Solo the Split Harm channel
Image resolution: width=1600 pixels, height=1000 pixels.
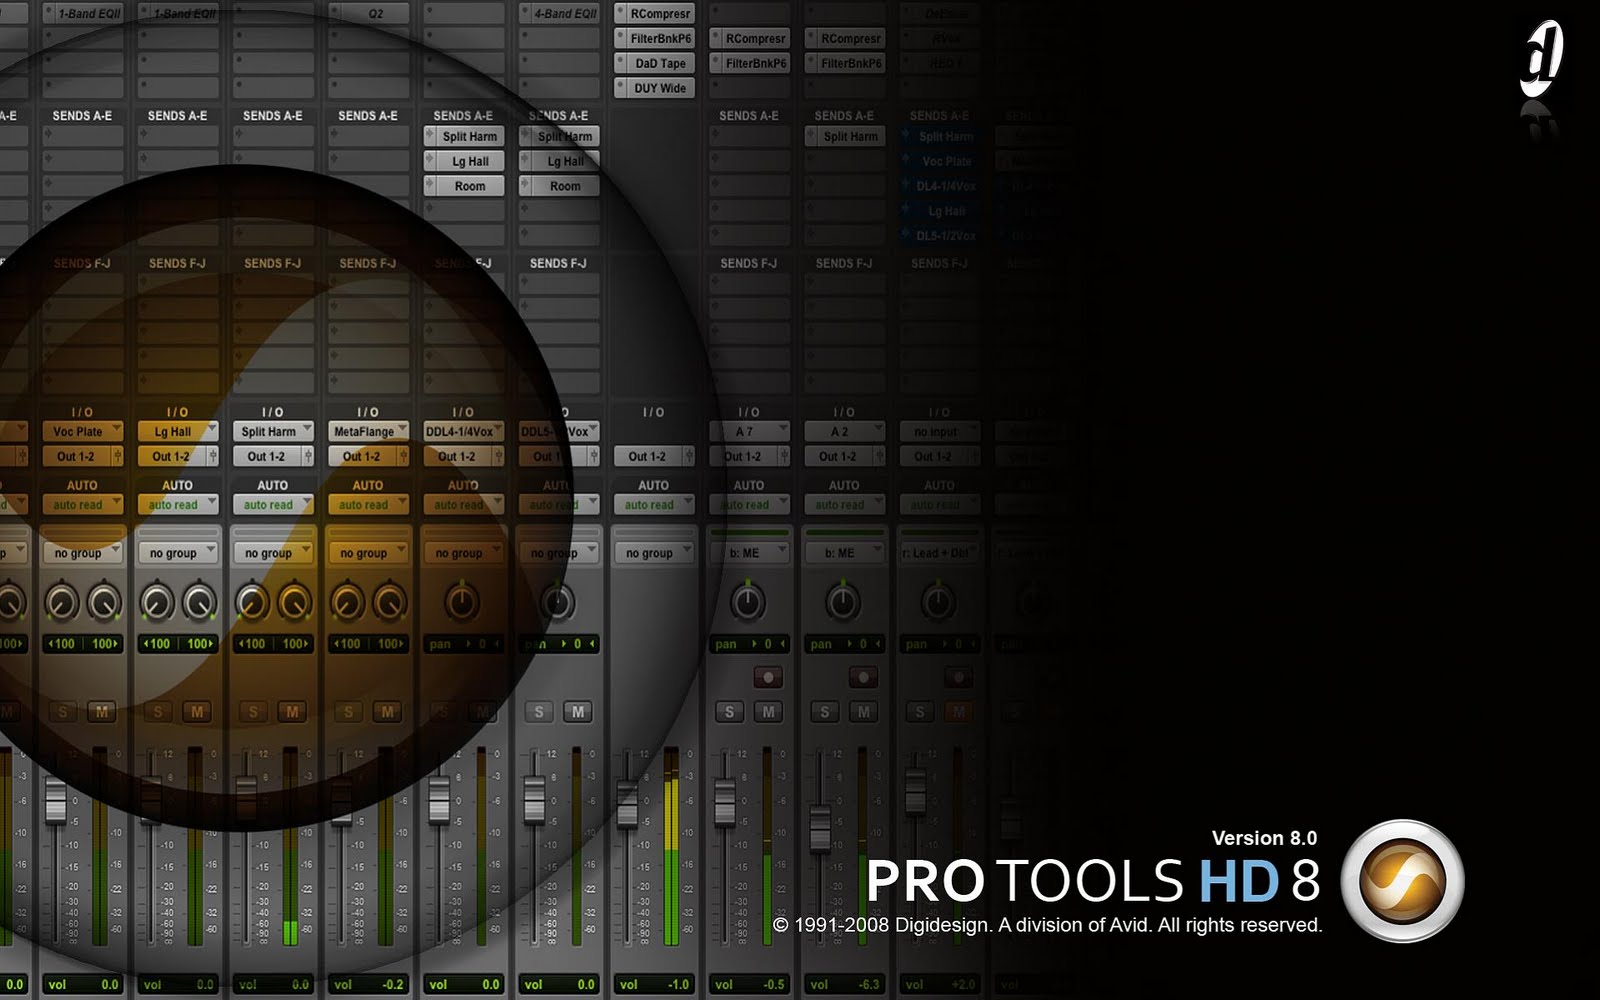pyautogui.click(x=252, y=712)
